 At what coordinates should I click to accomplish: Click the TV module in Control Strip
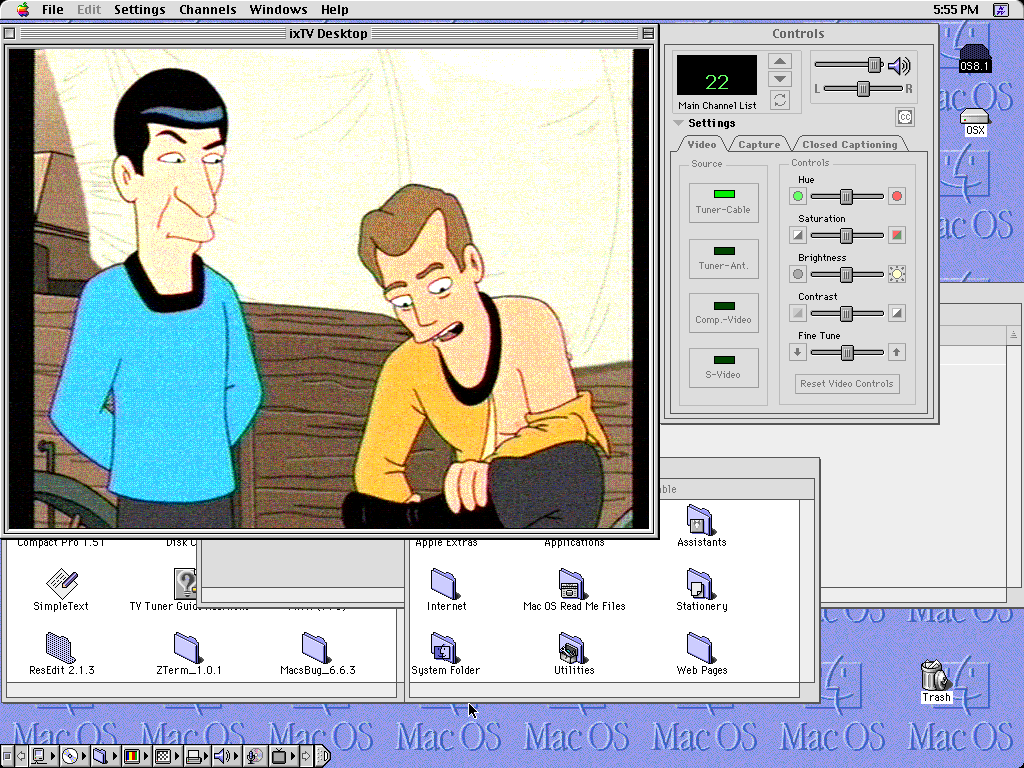280,756
